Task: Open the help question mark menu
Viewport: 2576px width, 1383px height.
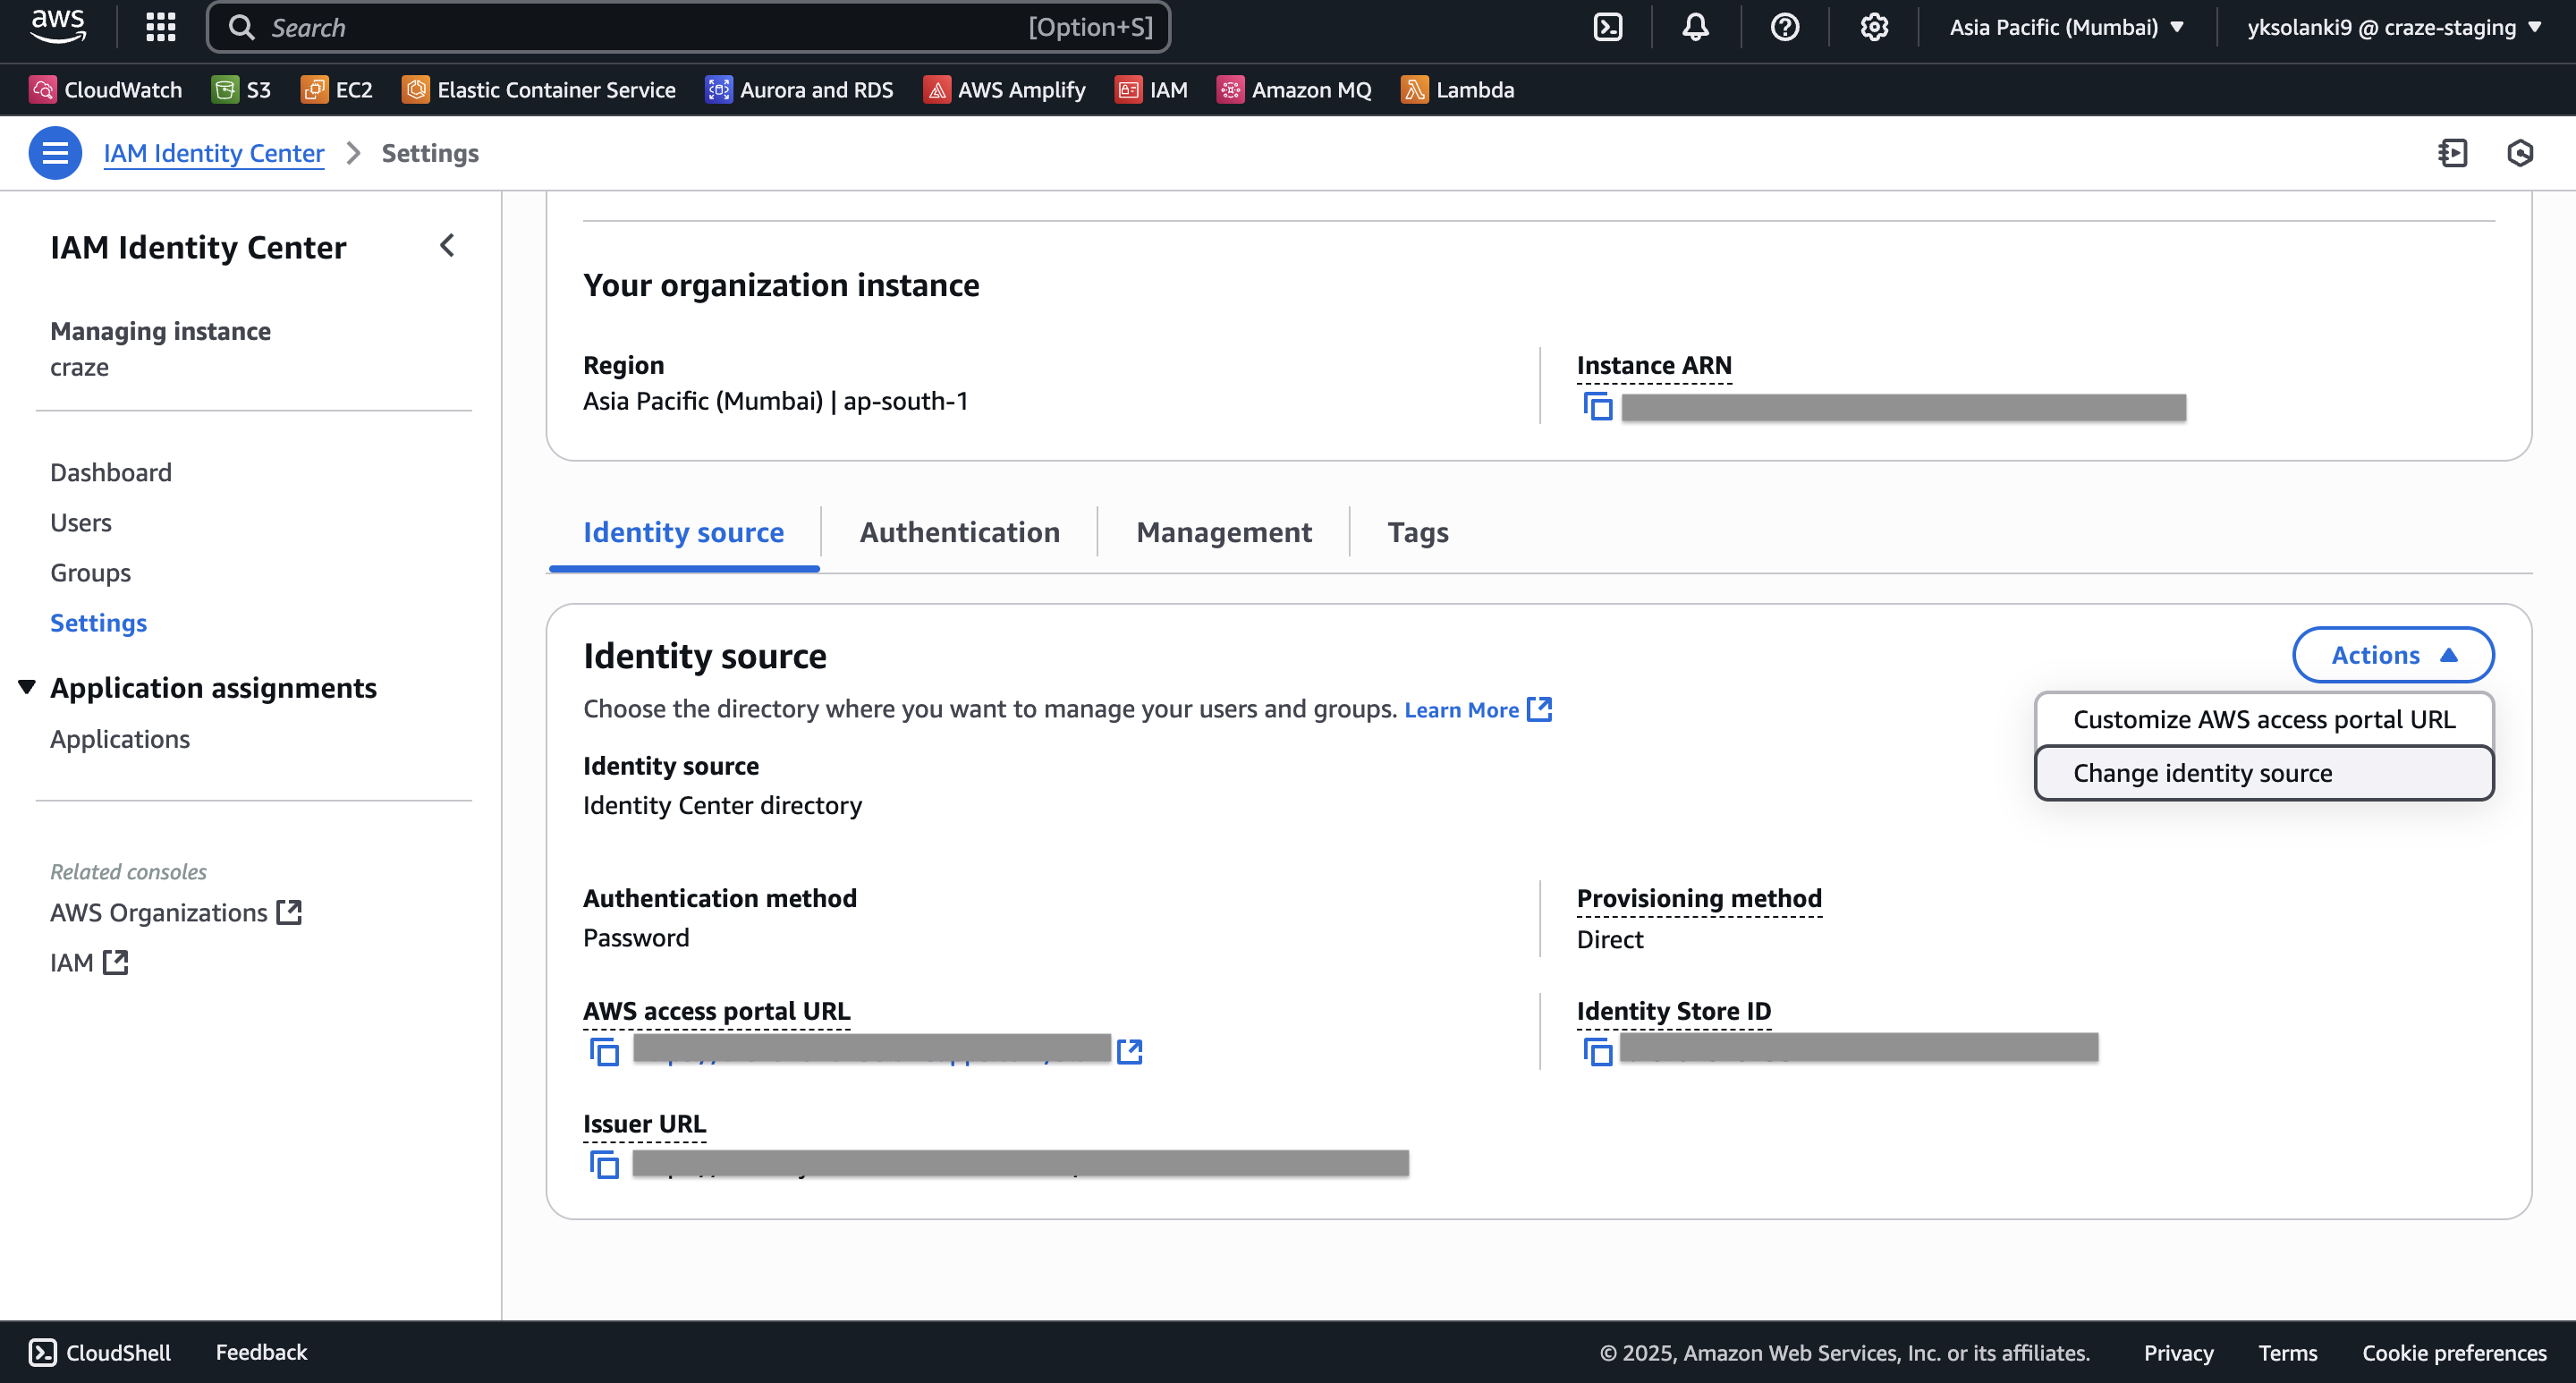Action: coord(1784,27)
